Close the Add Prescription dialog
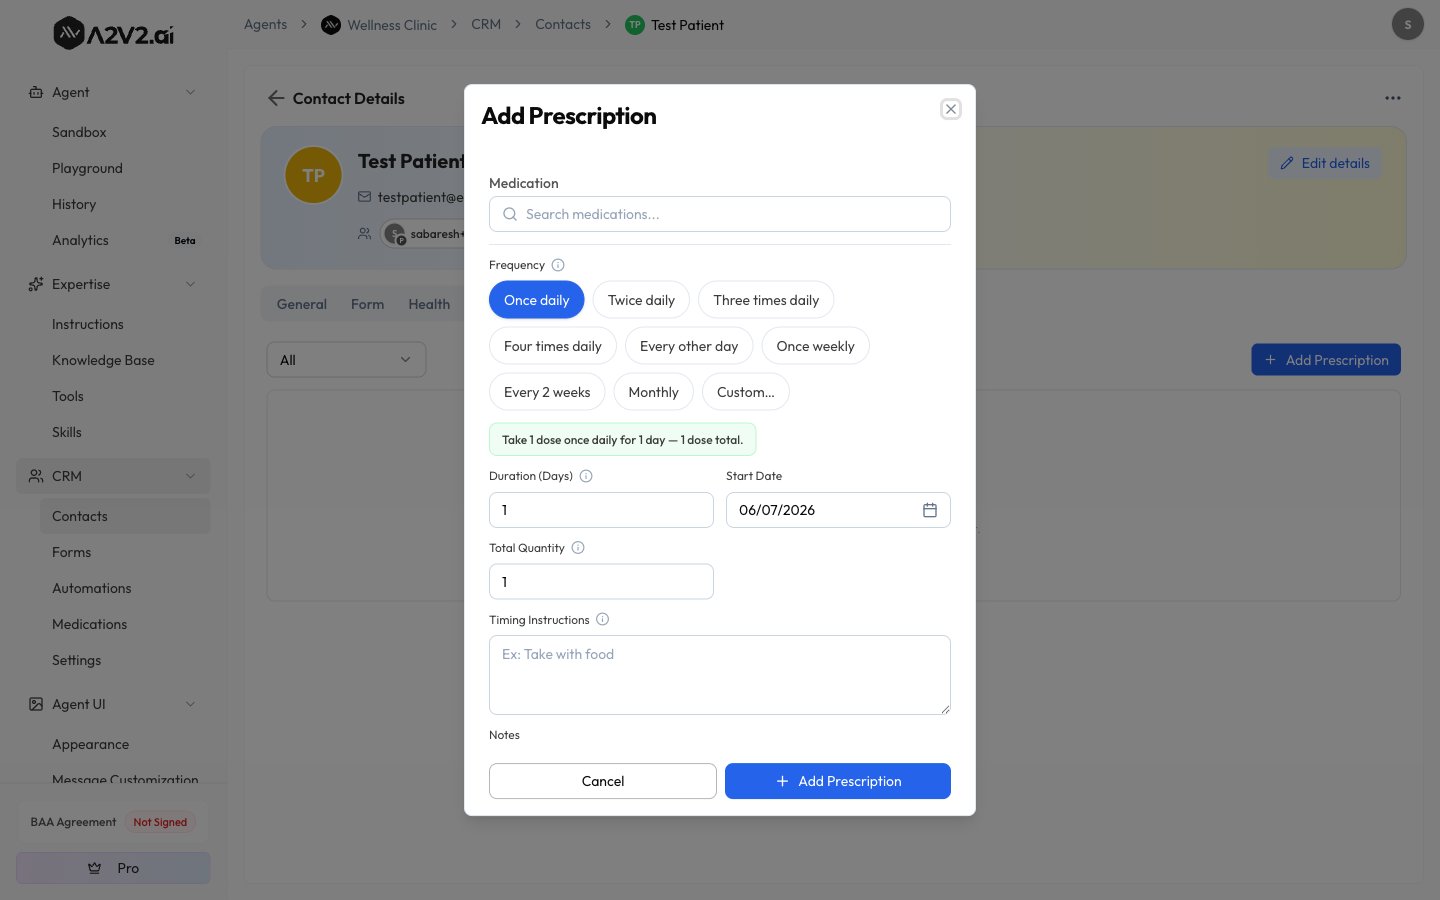This screenshot has height=900, width=1440. click(951, 109)
